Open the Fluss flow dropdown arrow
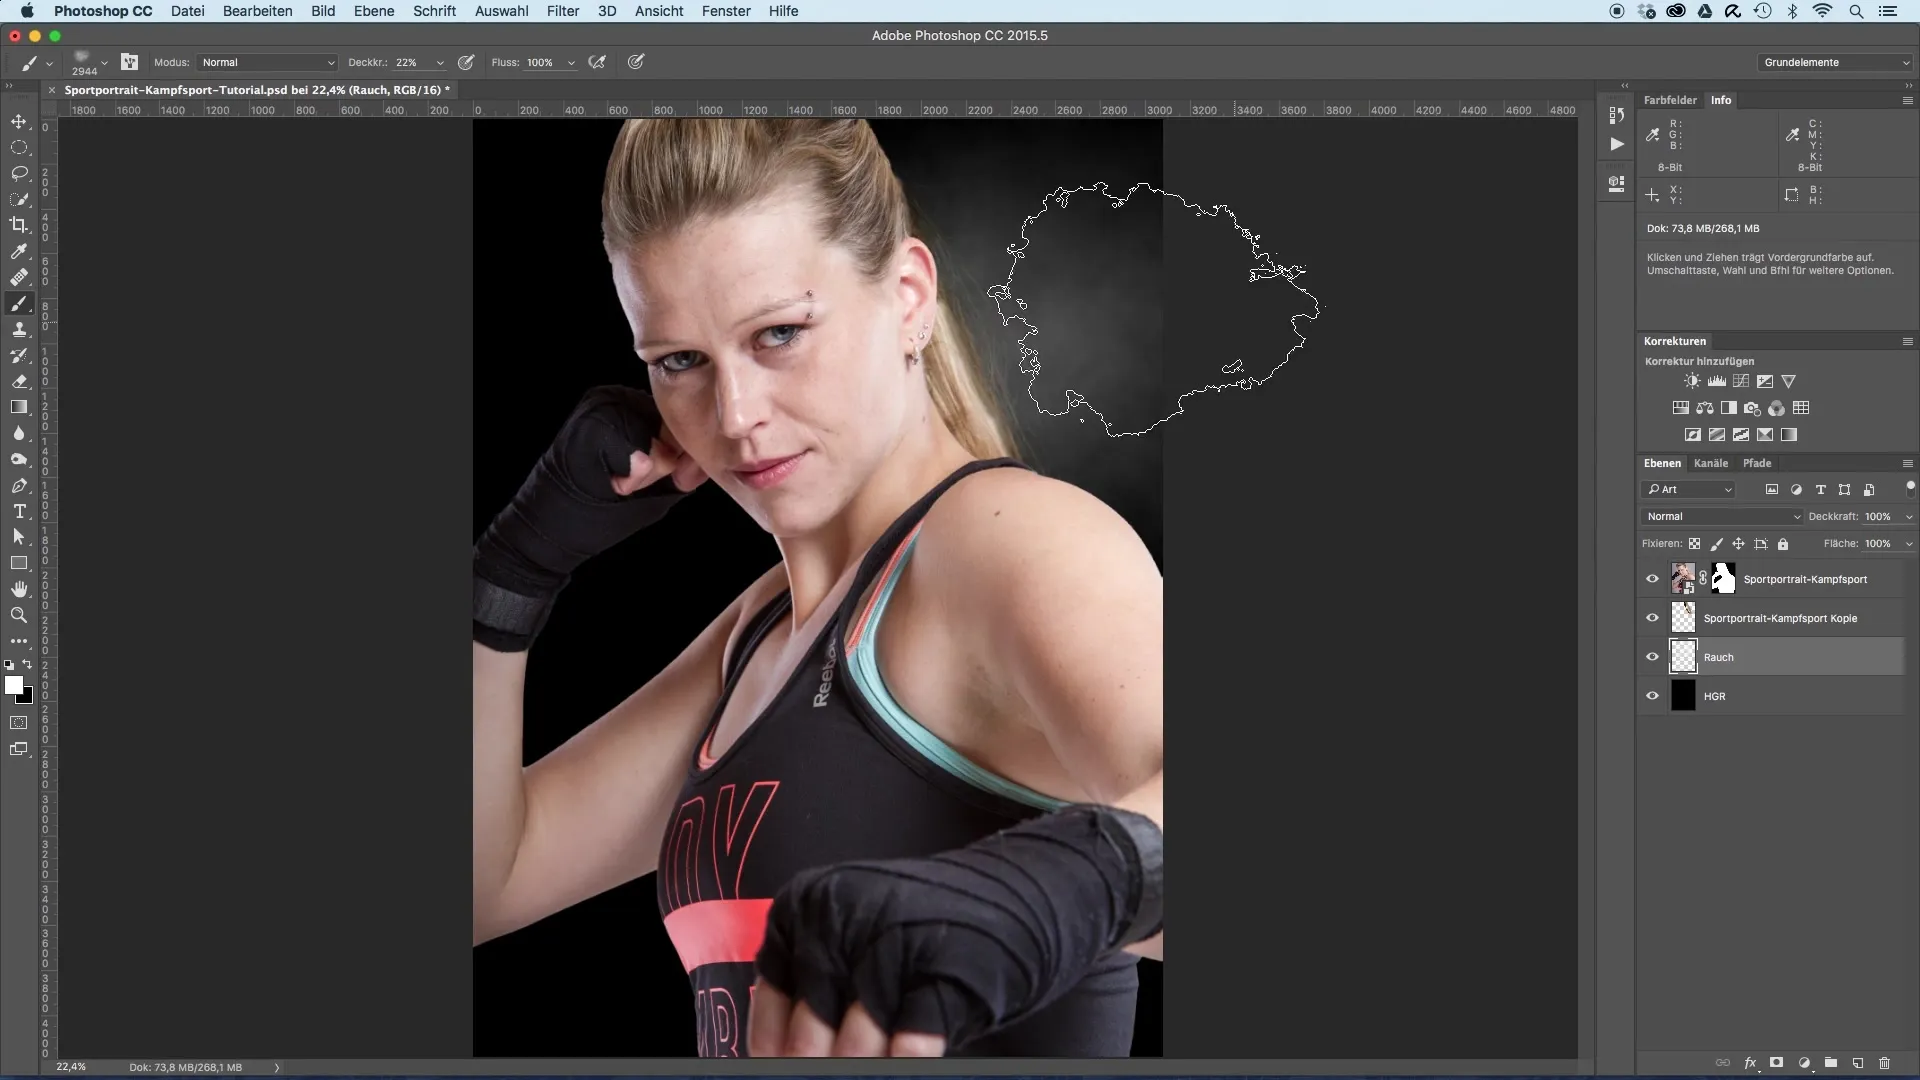1920x1080 pixels. click(x=571, y=63)
